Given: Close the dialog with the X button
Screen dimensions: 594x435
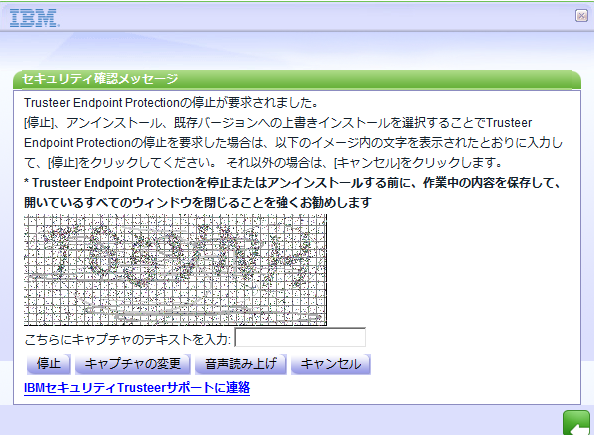Looking at the screenshot, I should coord(581,16).
